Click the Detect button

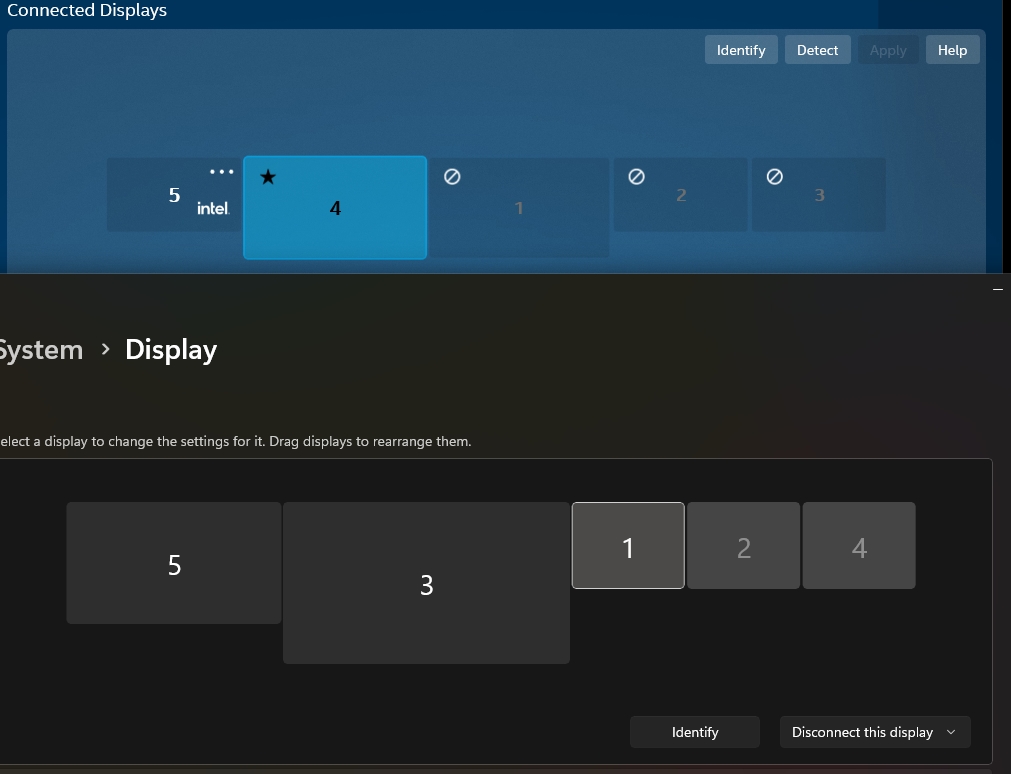817,50
